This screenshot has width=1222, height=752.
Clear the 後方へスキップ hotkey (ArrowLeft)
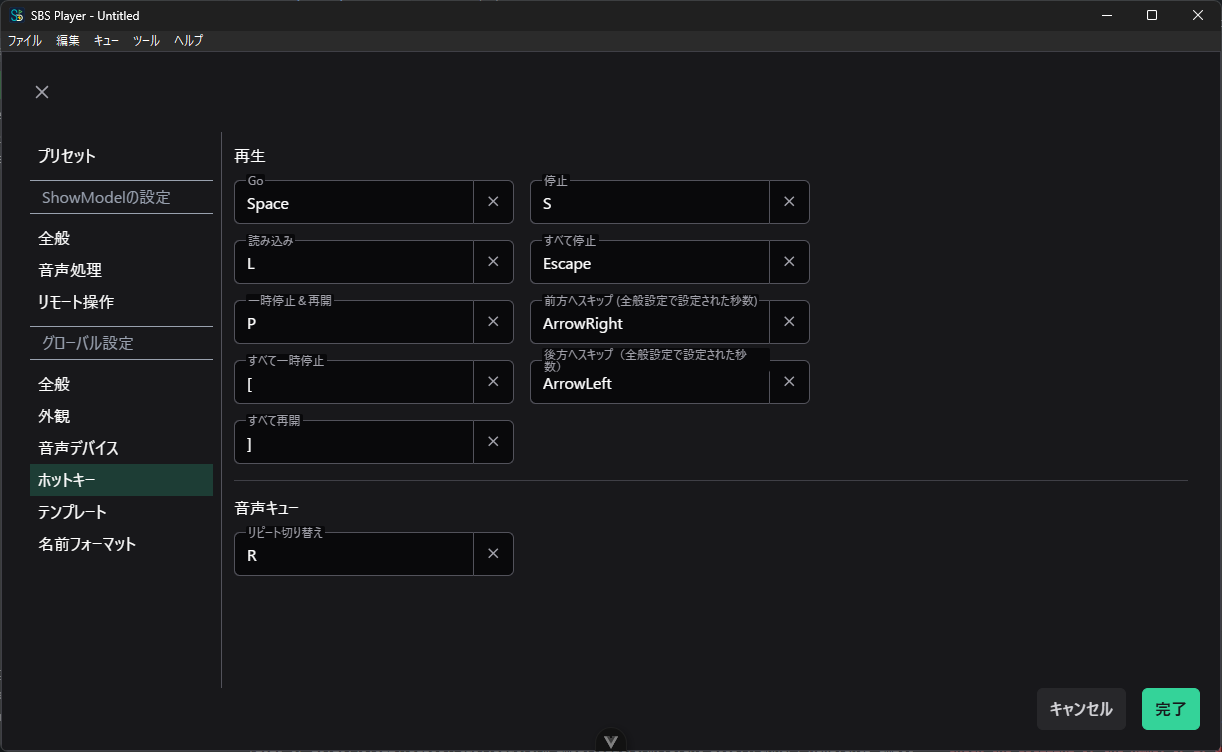point(789,382)
